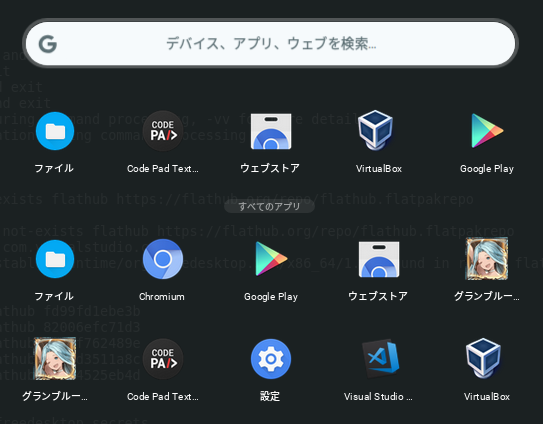Screen dimensions: 543x424
Task: Launch VirtualBox from the suggested apps row
Action: coord(376,130)
